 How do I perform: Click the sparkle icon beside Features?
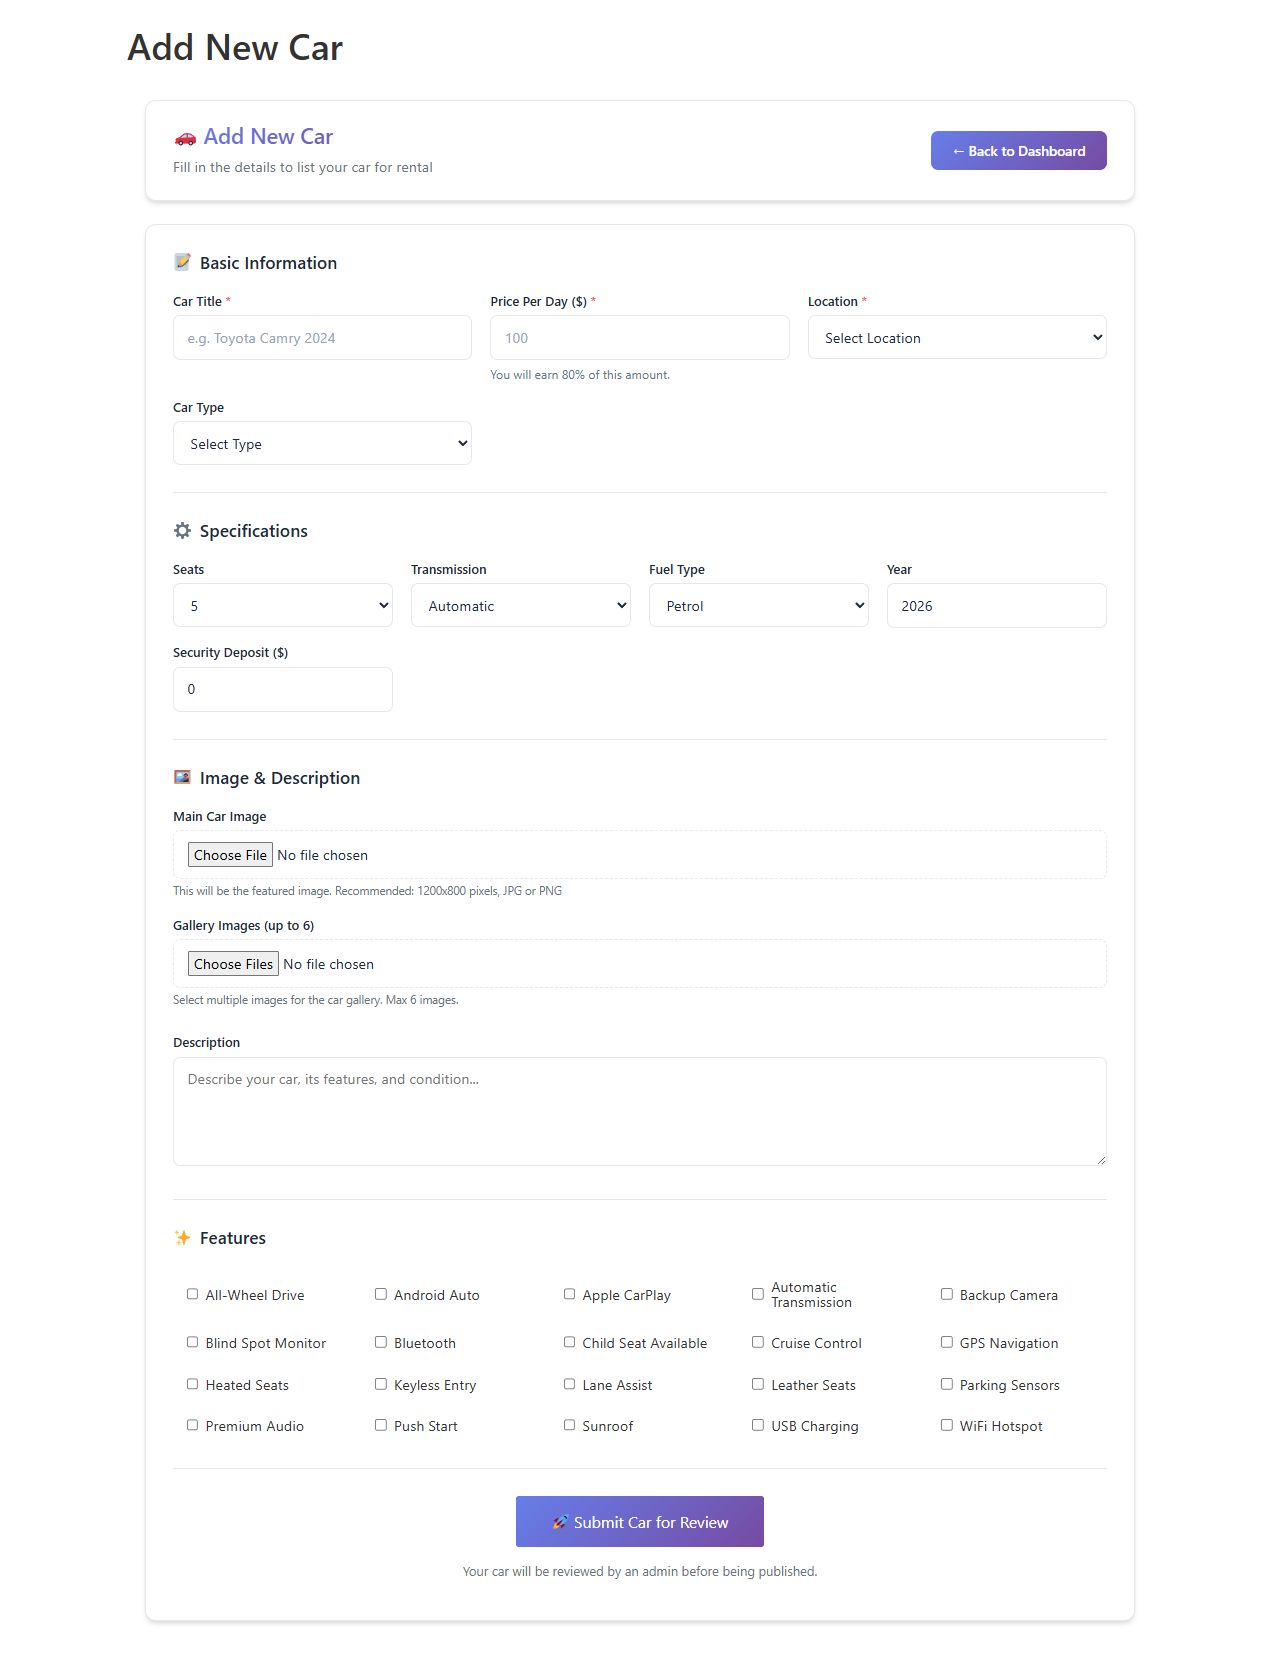(x=182, y=1238)
